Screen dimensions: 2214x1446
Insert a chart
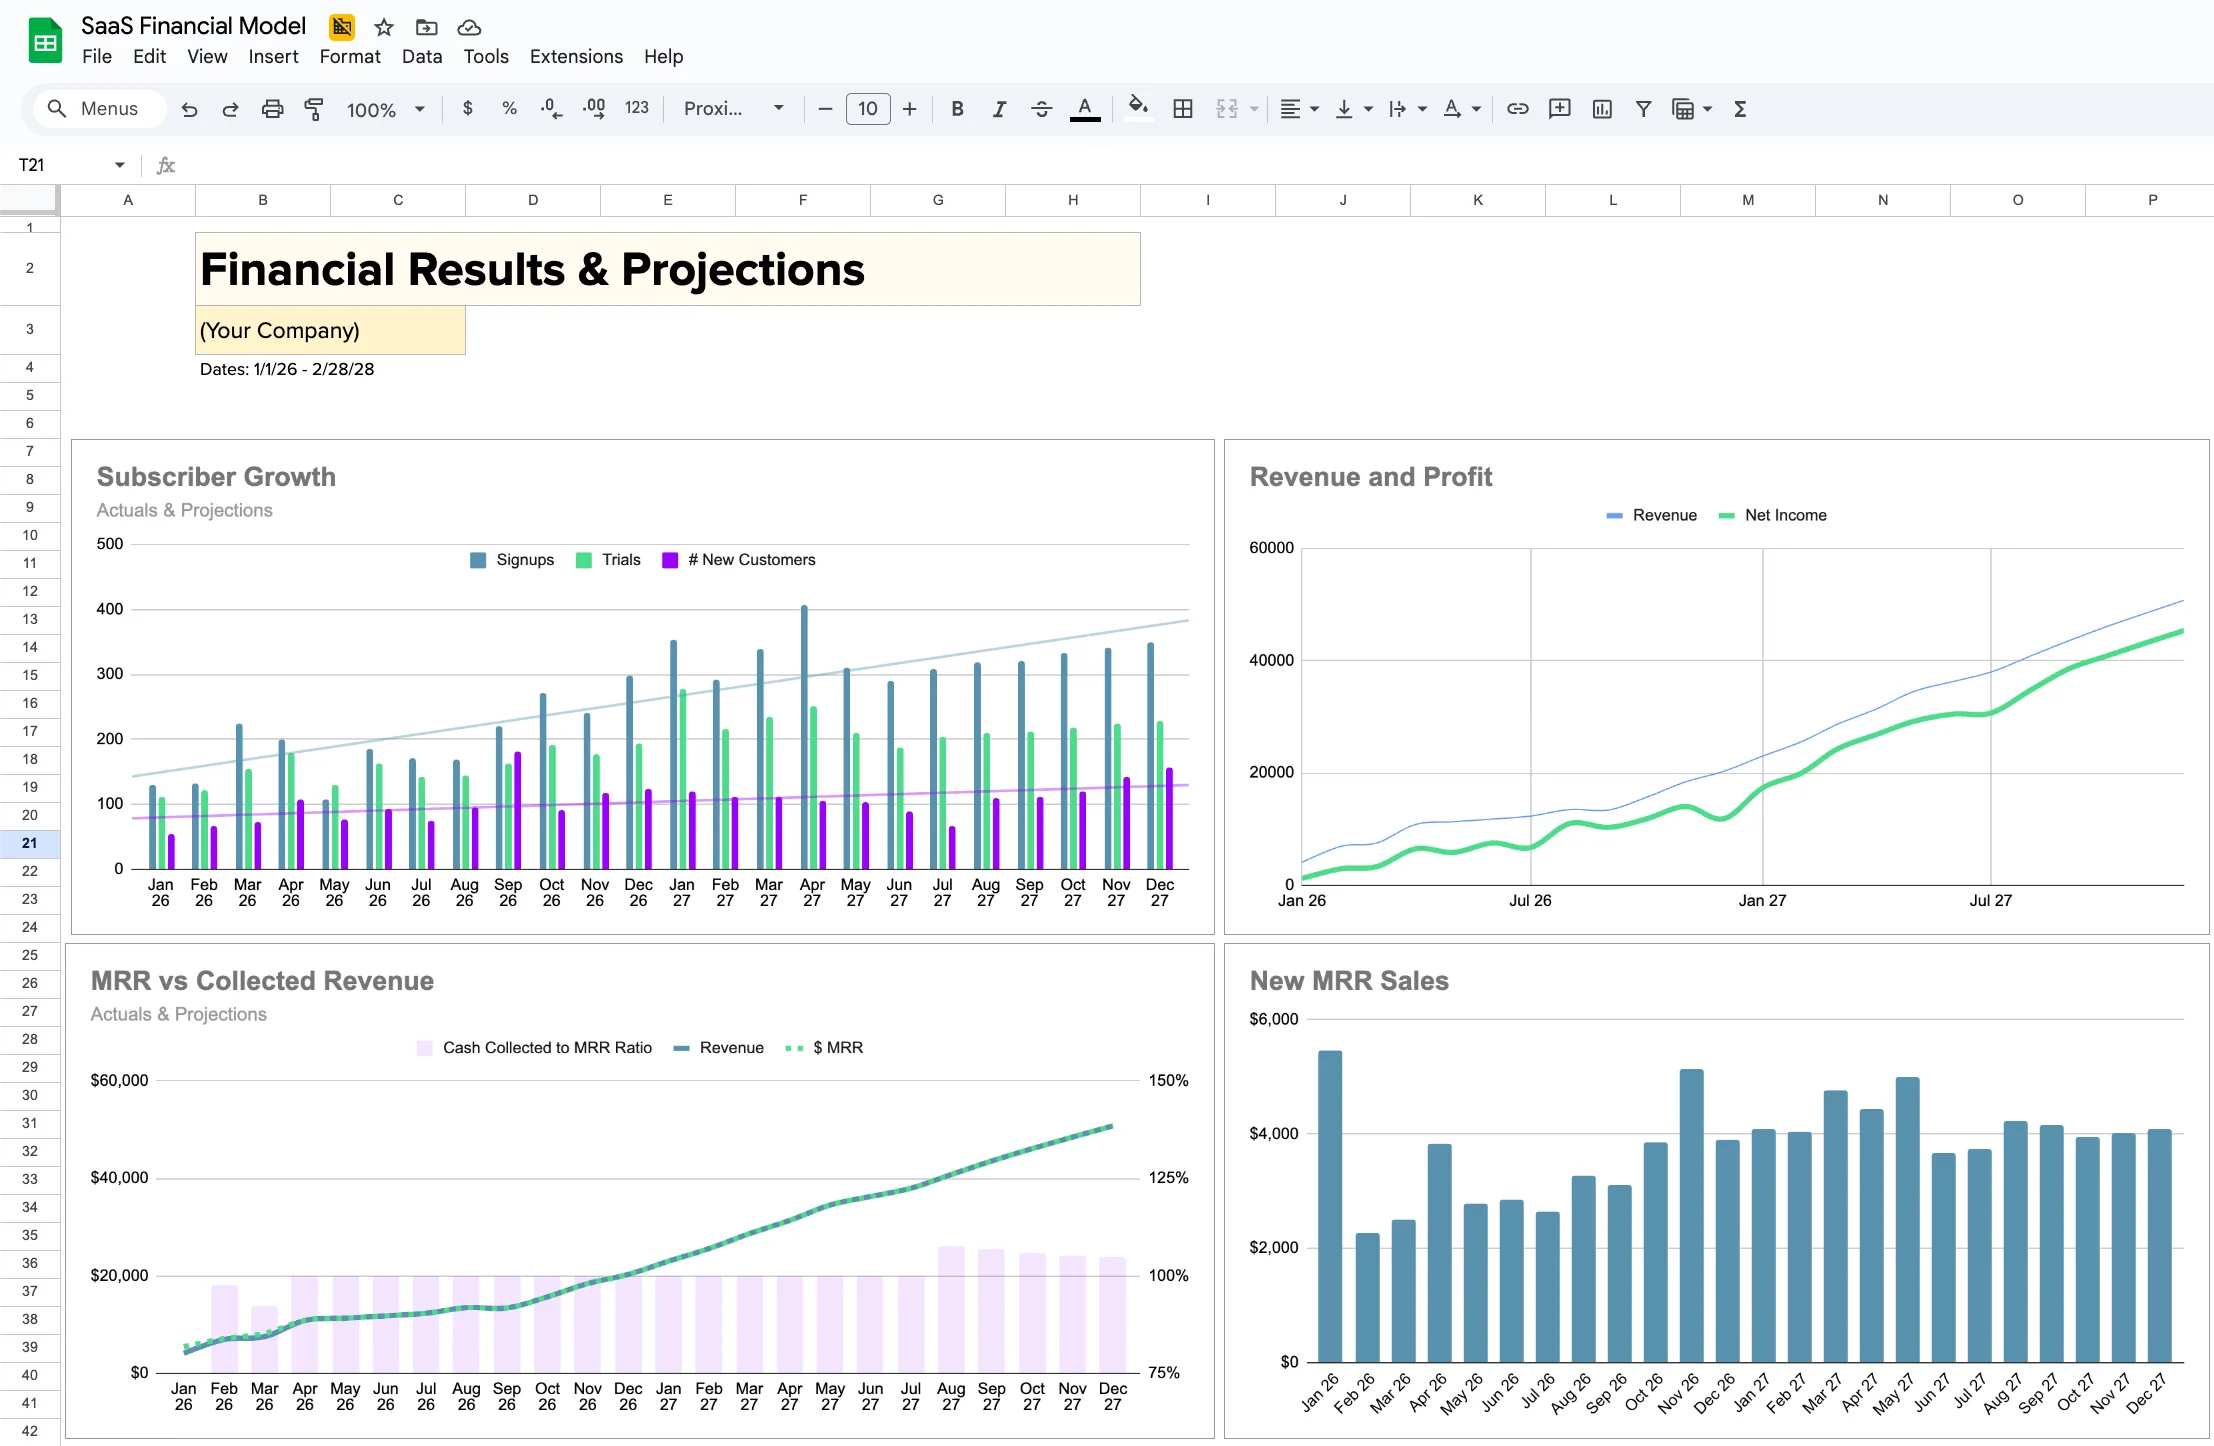click(1601, 108)
